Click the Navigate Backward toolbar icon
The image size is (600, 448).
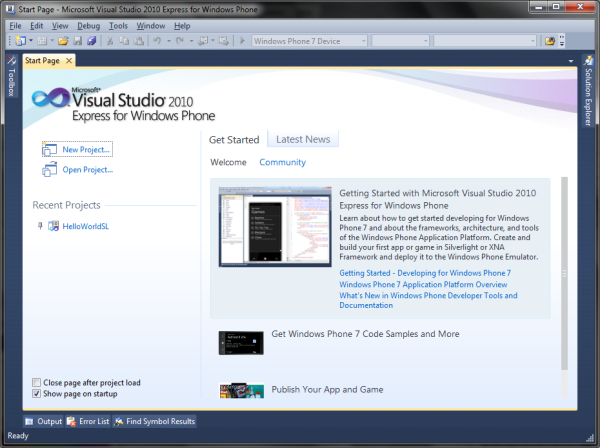[203, 41]
